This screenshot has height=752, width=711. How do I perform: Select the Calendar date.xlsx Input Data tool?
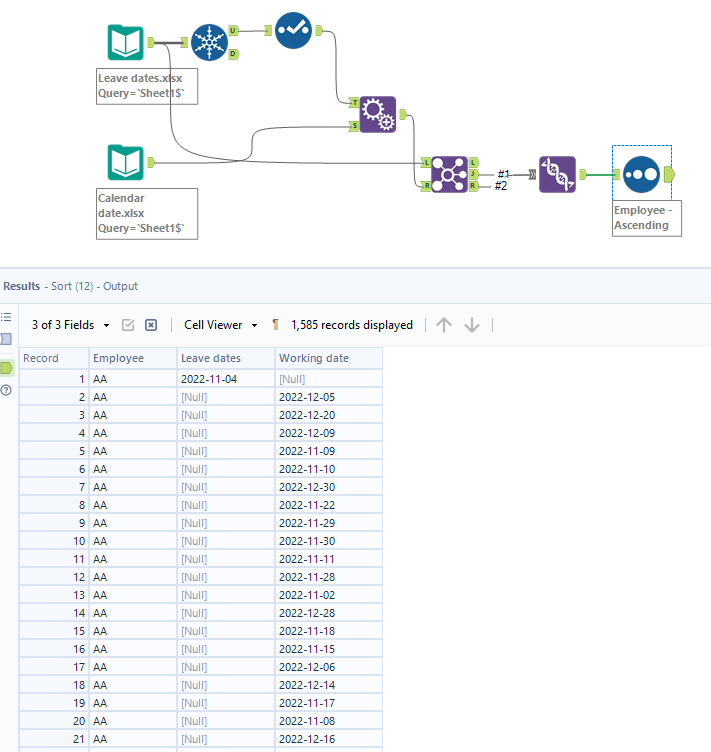click(x=125, y=162)
